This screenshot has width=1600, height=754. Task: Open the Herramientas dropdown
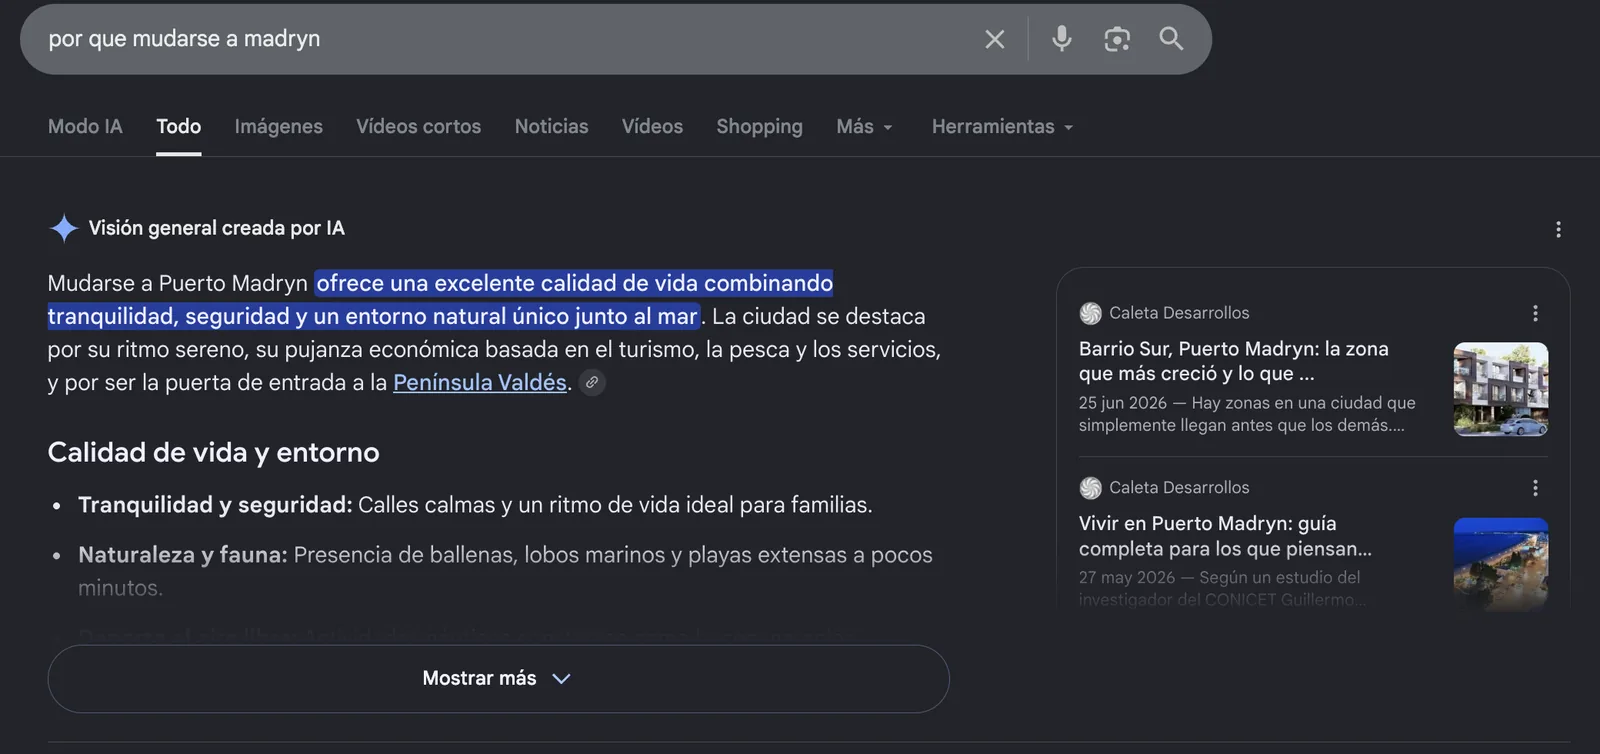(x=1003, y=127)
